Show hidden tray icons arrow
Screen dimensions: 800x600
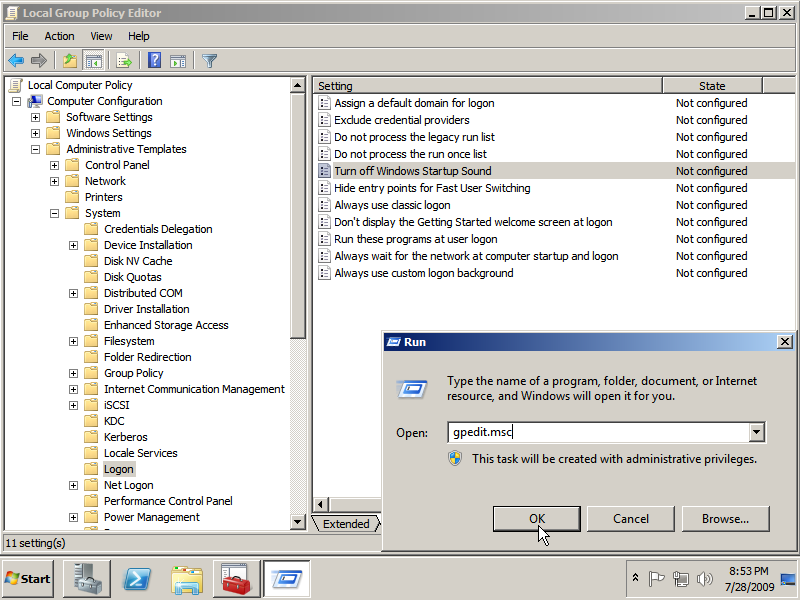(x=635, y=578)
